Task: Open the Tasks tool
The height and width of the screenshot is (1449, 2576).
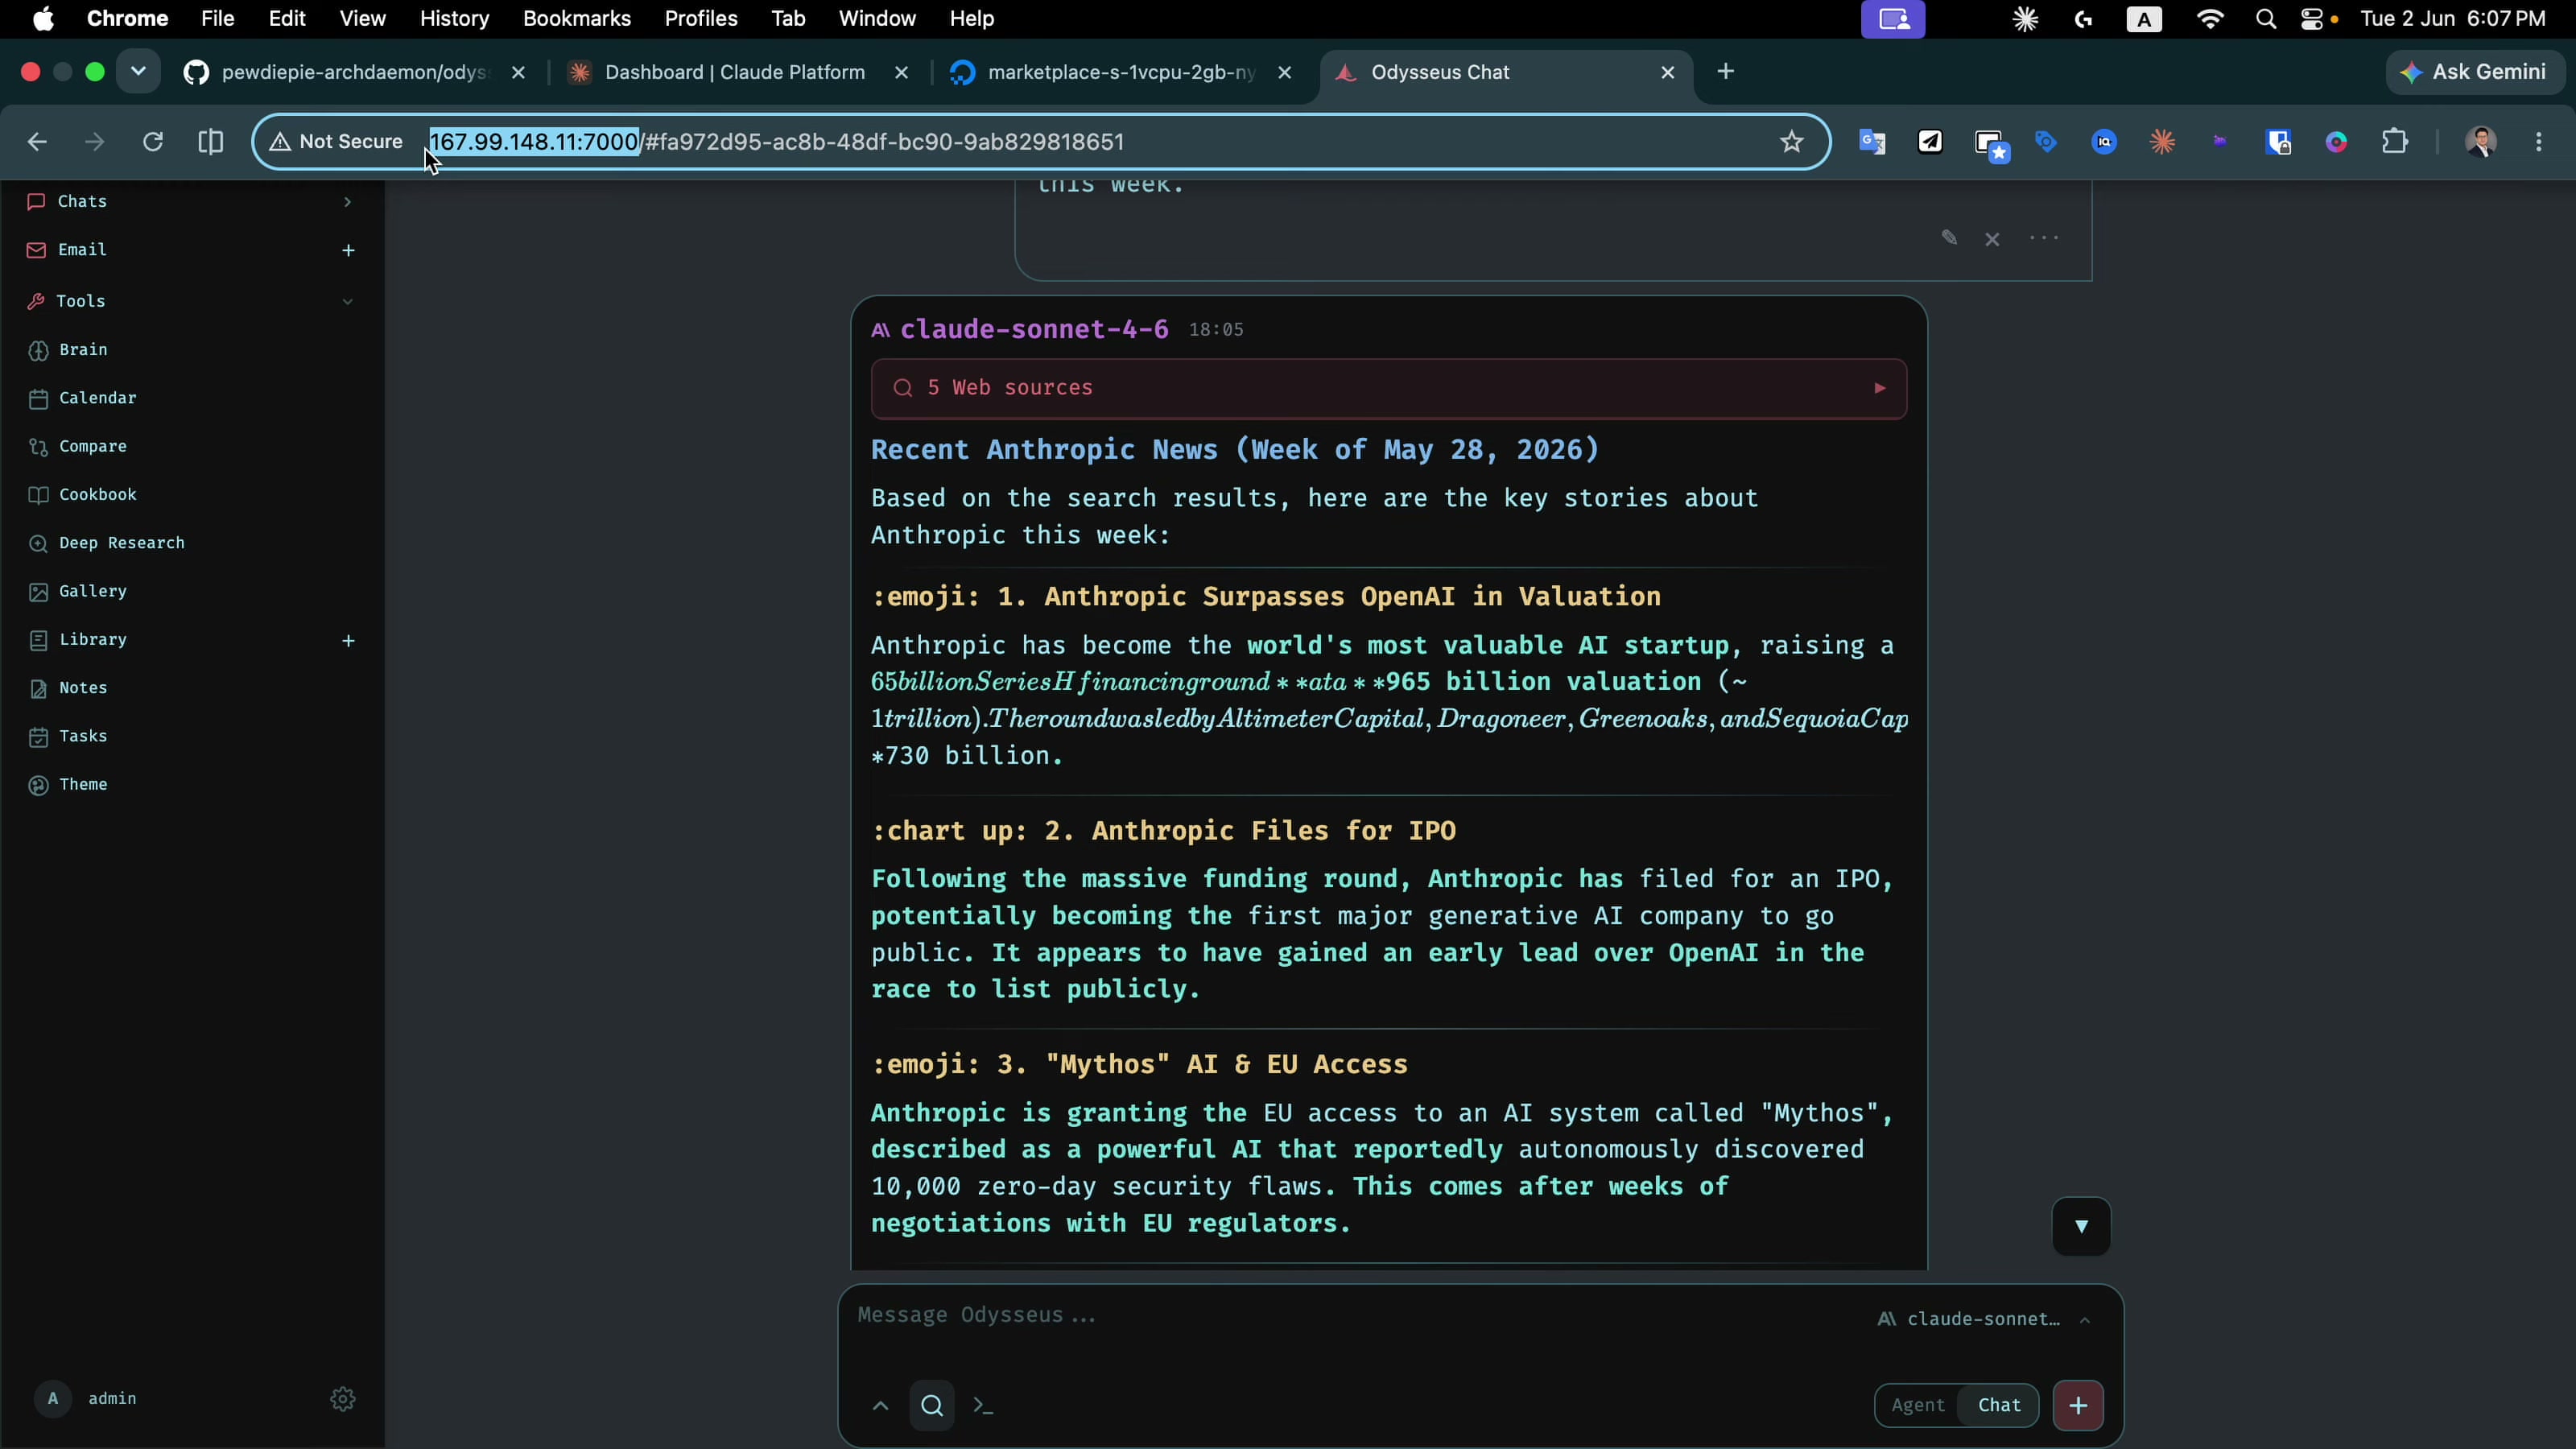Action: point(83,736)
